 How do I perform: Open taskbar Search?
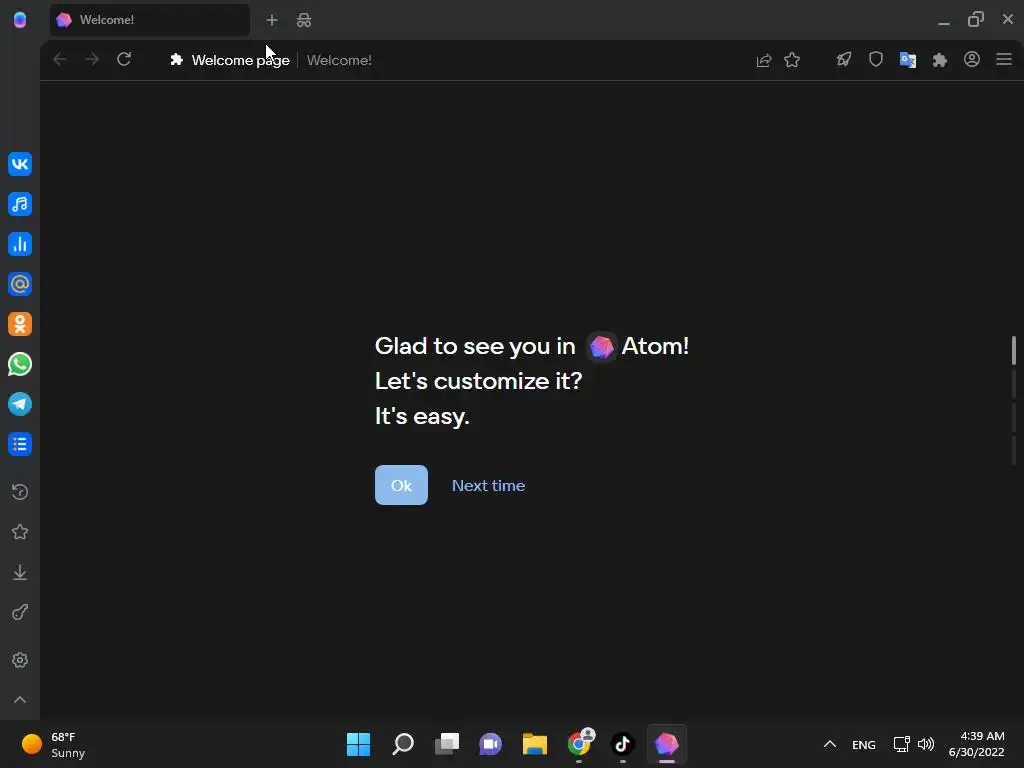(x=403, y=744)
